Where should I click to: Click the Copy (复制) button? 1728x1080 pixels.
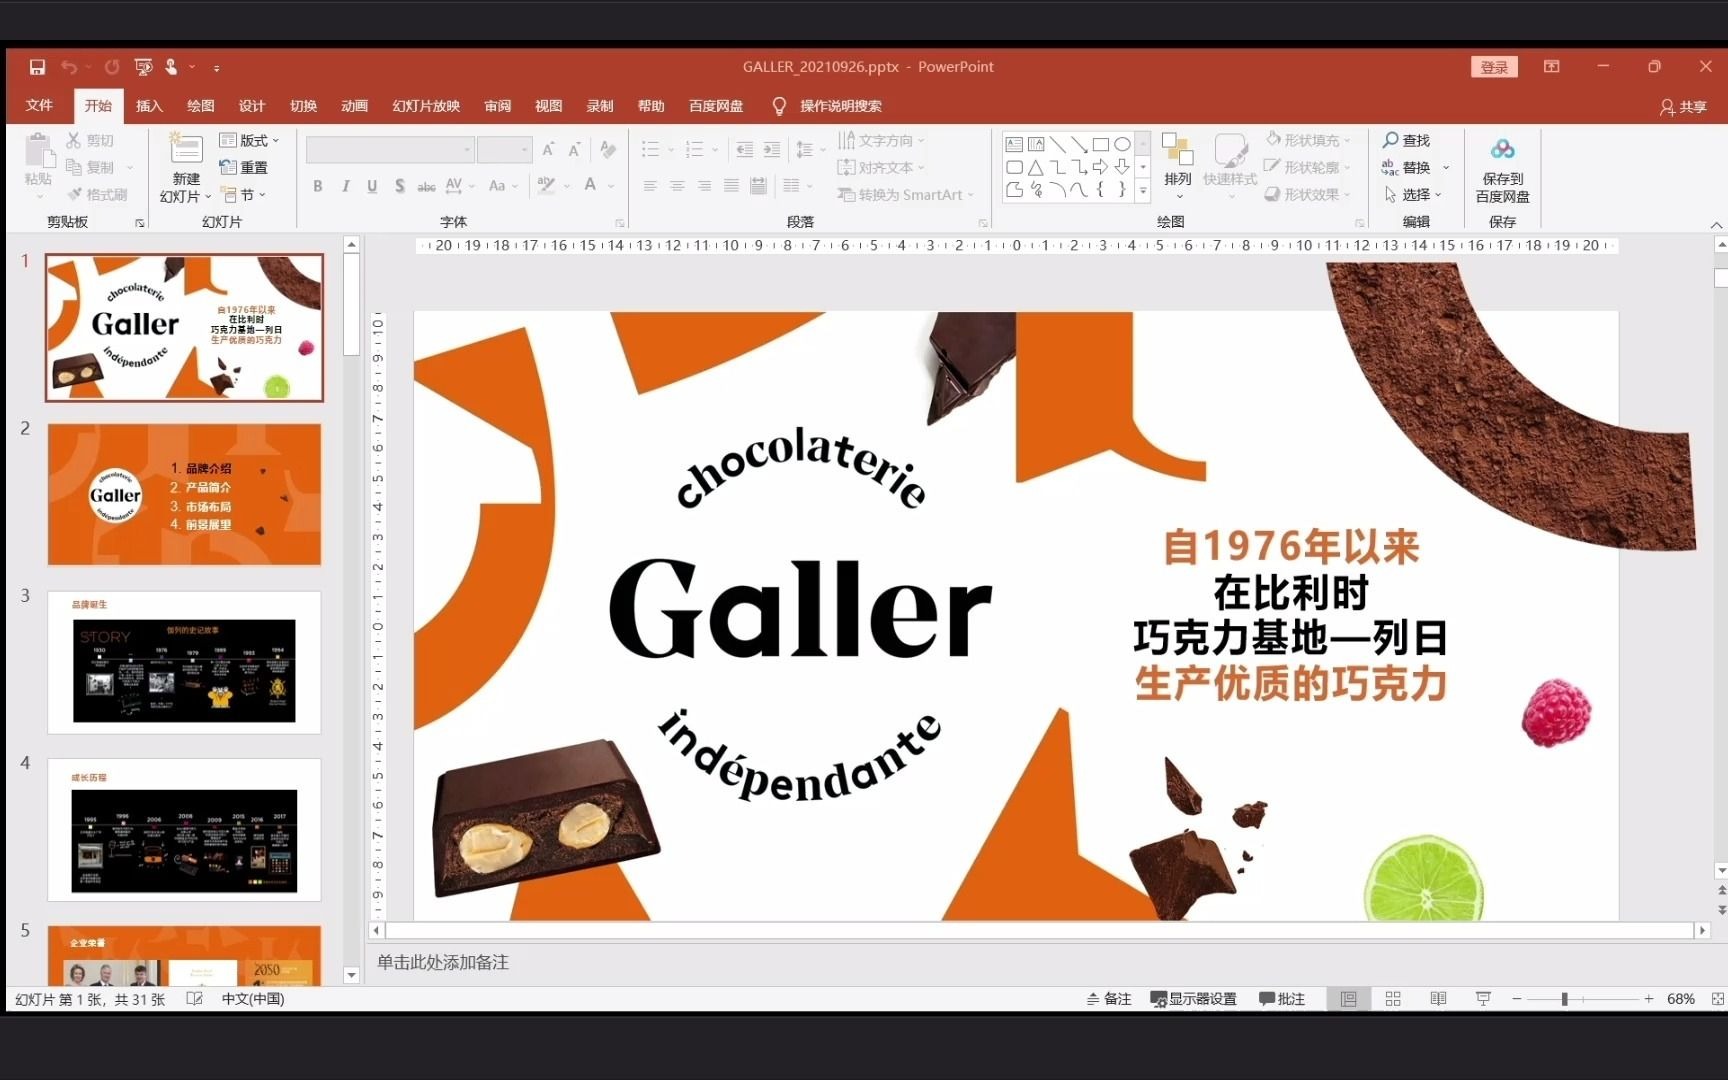(90, 167)
